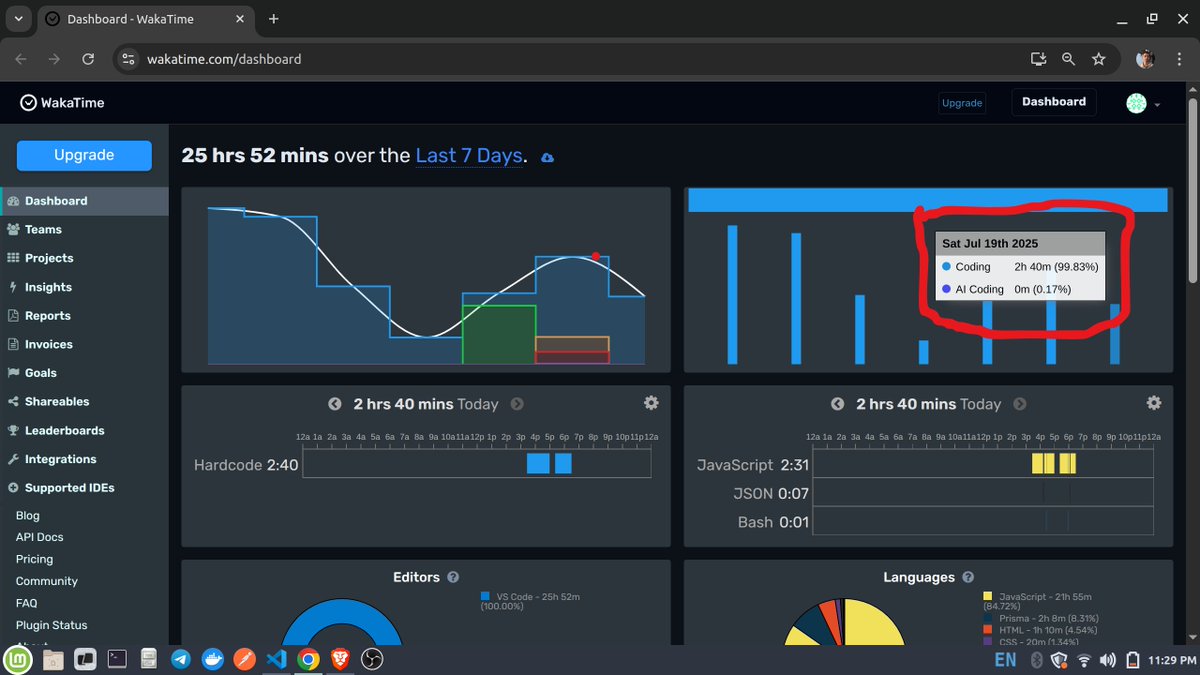The image size is (1200, 675).
Task: Click the install app icon in address bar
Action: [1039, 59]
